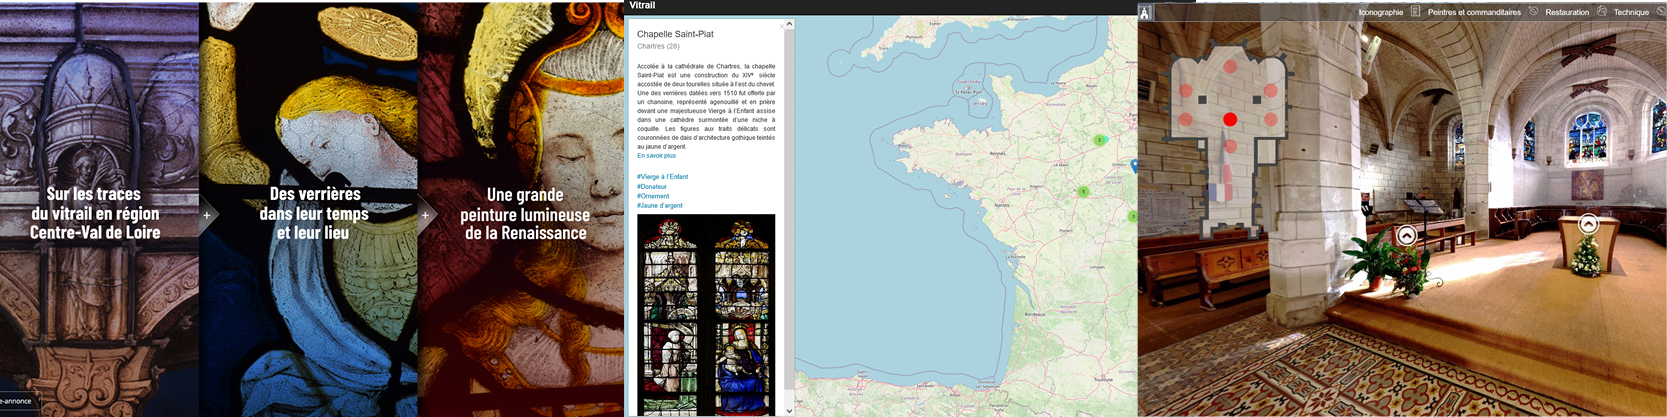Image resolution: width=1667 pixels, height=417 pixels.
Task: Click the Bordeaux label on the map
Action: click(x=1034, y=314)
